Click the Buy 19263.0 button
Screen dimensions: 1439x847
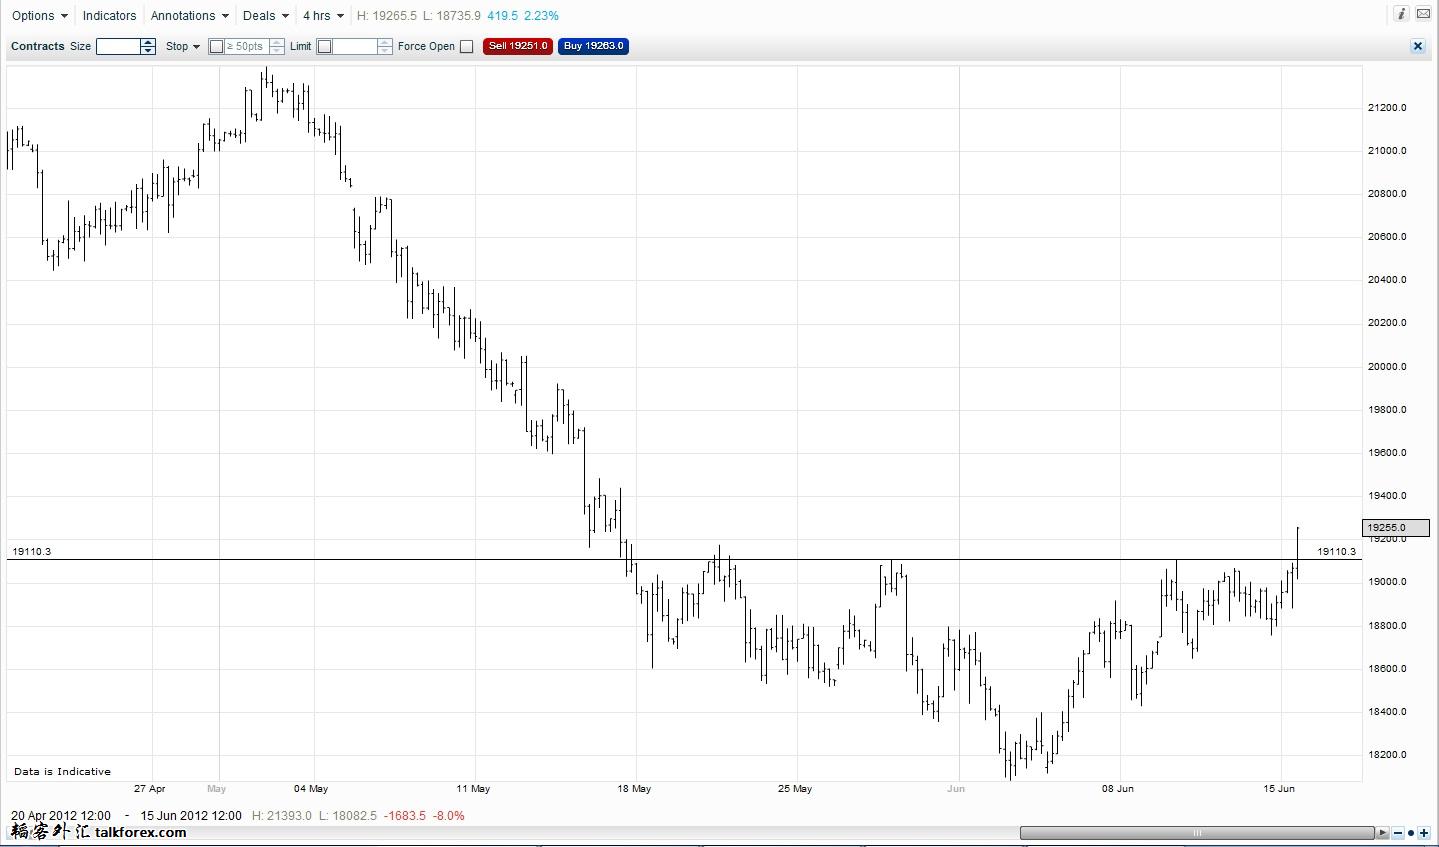[x=593, y=46]
